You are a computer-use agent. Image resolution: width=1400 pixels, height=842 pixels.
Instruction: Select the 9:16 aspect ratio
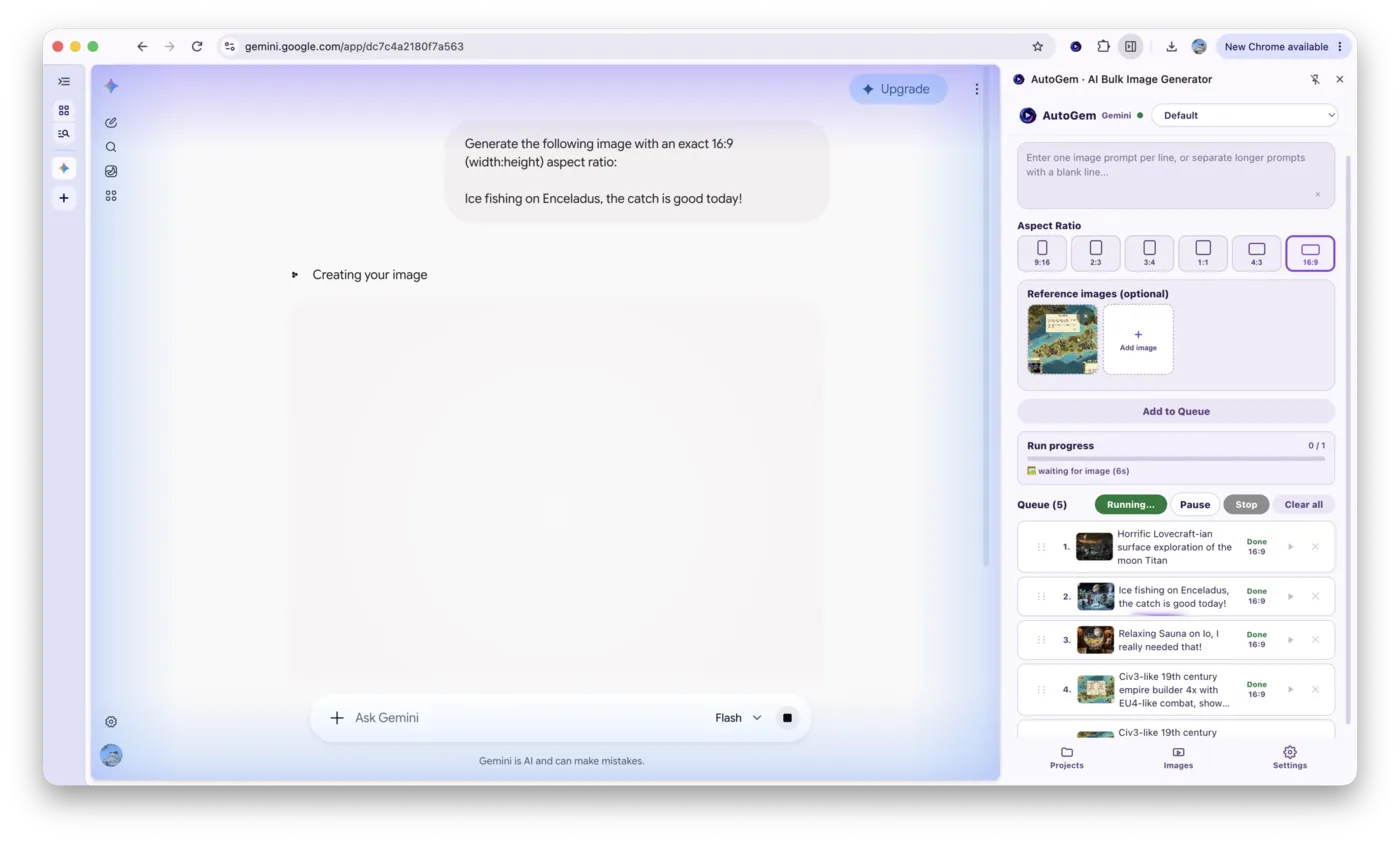pyautogui.click(x=1042, y=253)
